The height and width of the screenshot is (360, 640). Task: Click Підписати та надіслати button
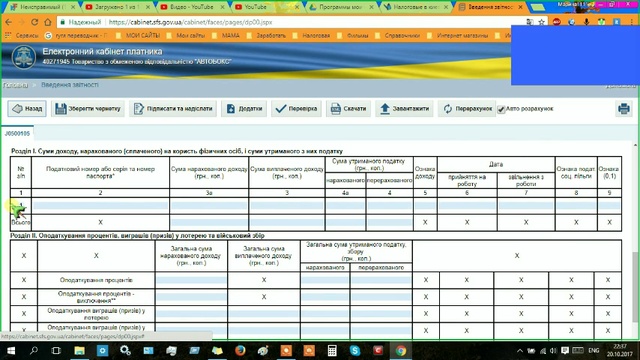point(173,109)
